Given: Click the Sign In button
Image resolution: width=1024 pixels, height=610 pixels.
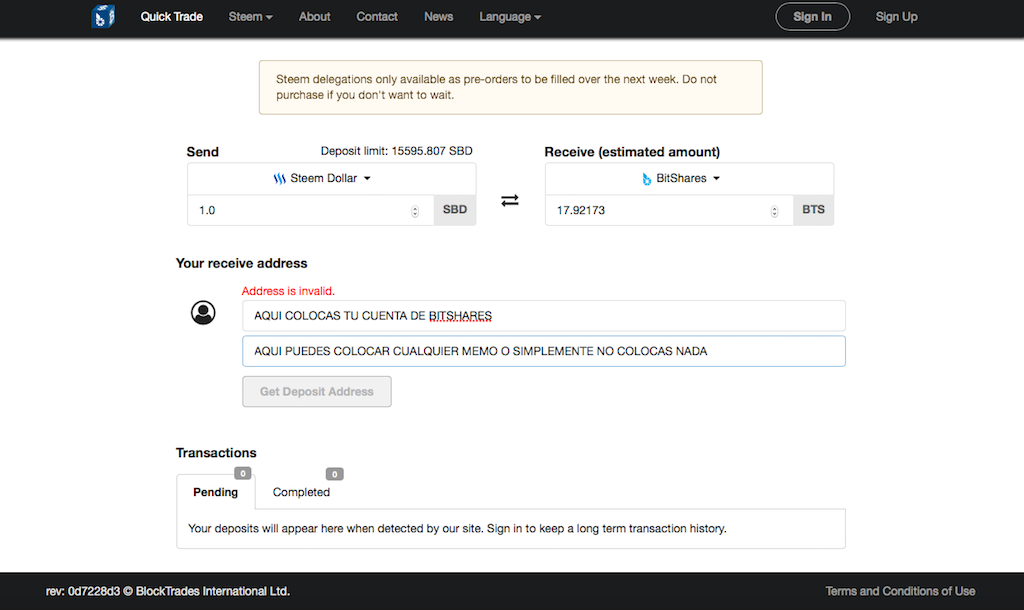Looking at the screenshot, I should 812,17.
